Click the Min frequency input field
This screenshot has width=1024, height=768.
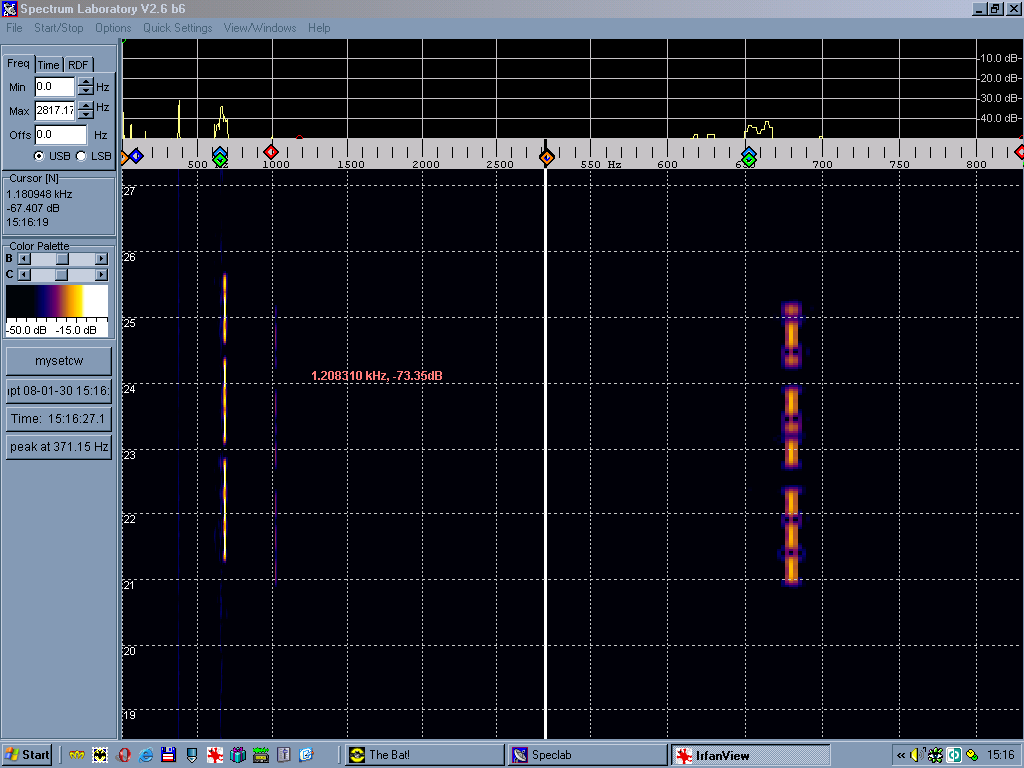[55, 87]
